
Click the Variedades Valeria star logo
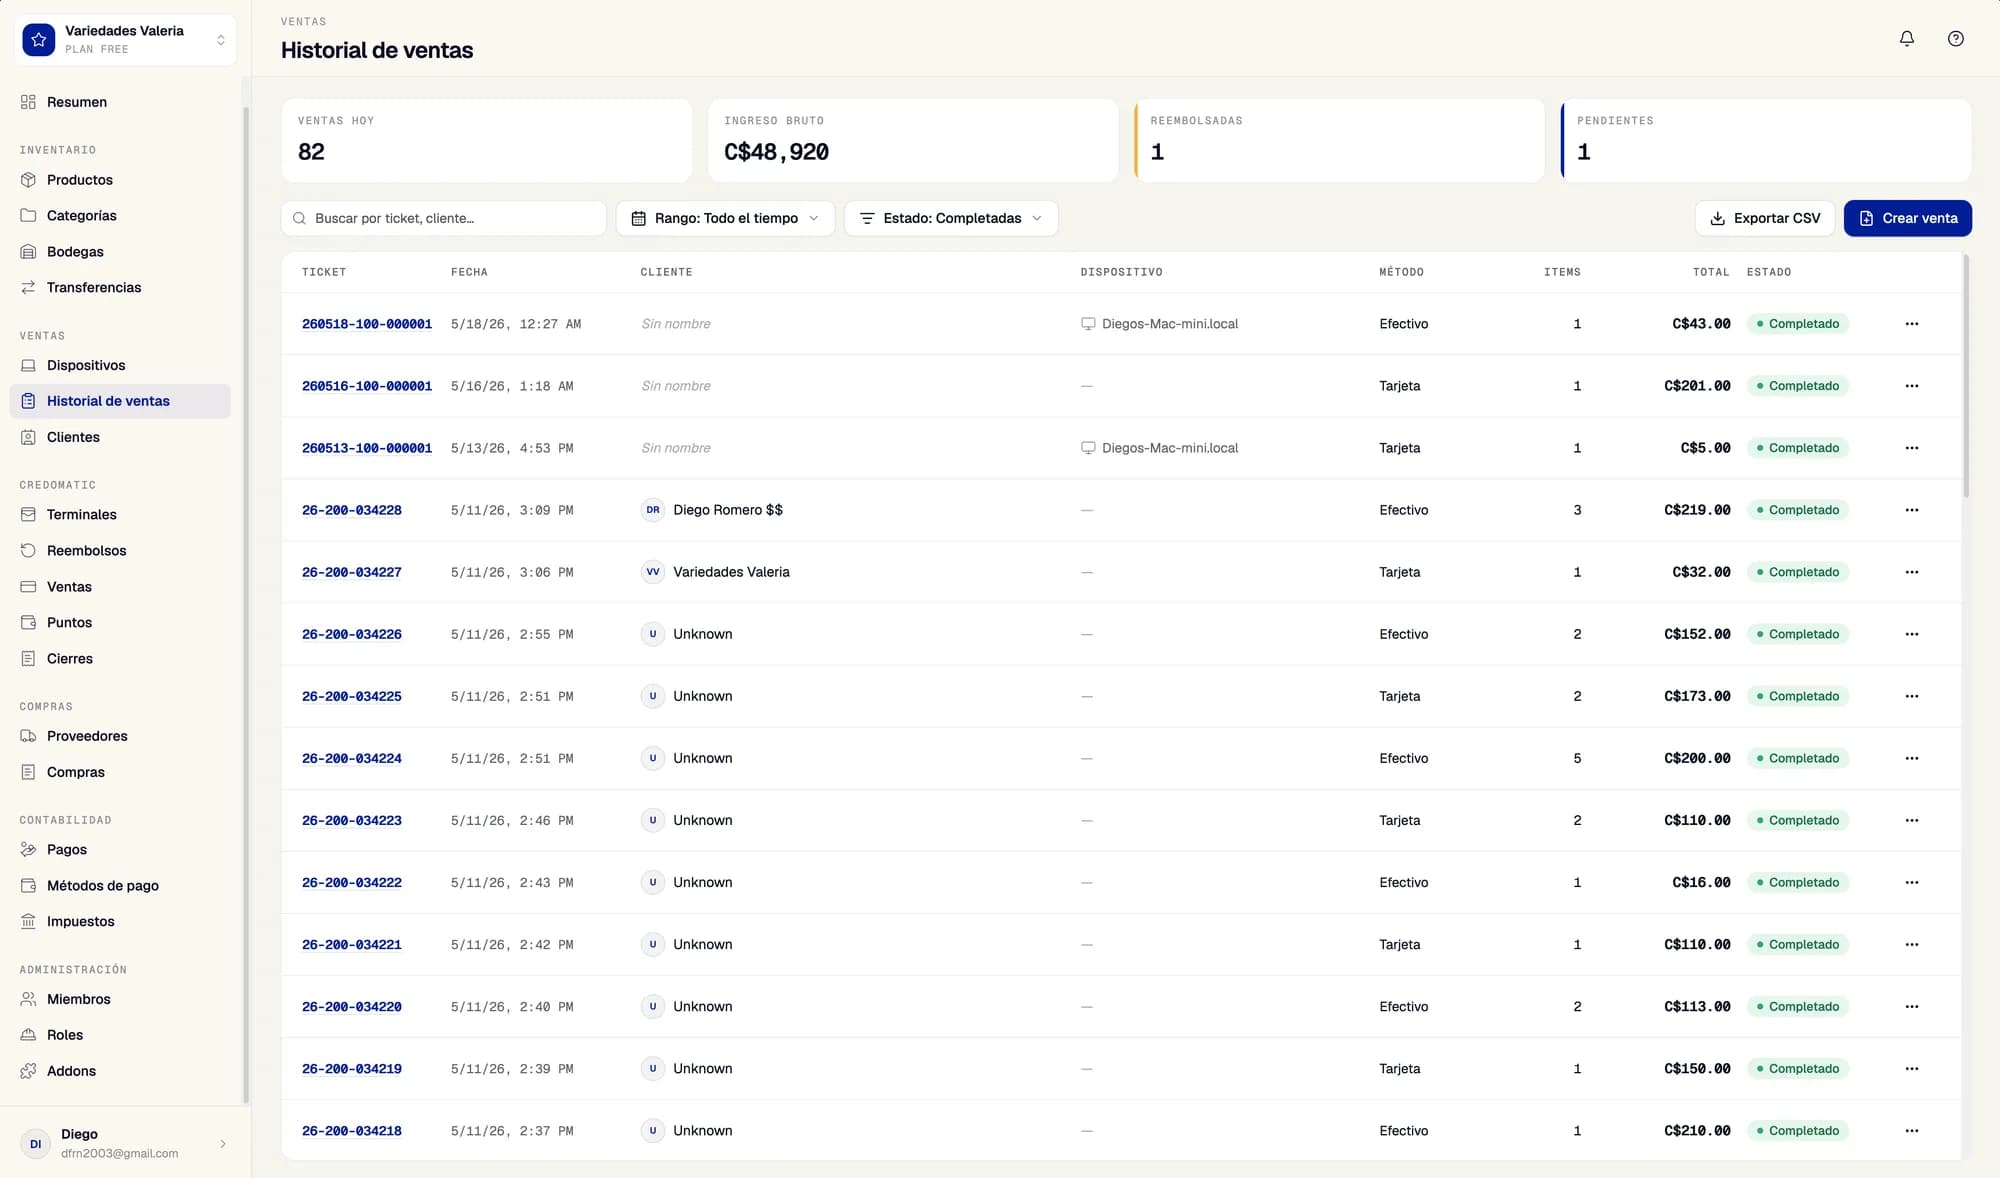(39, 40)
